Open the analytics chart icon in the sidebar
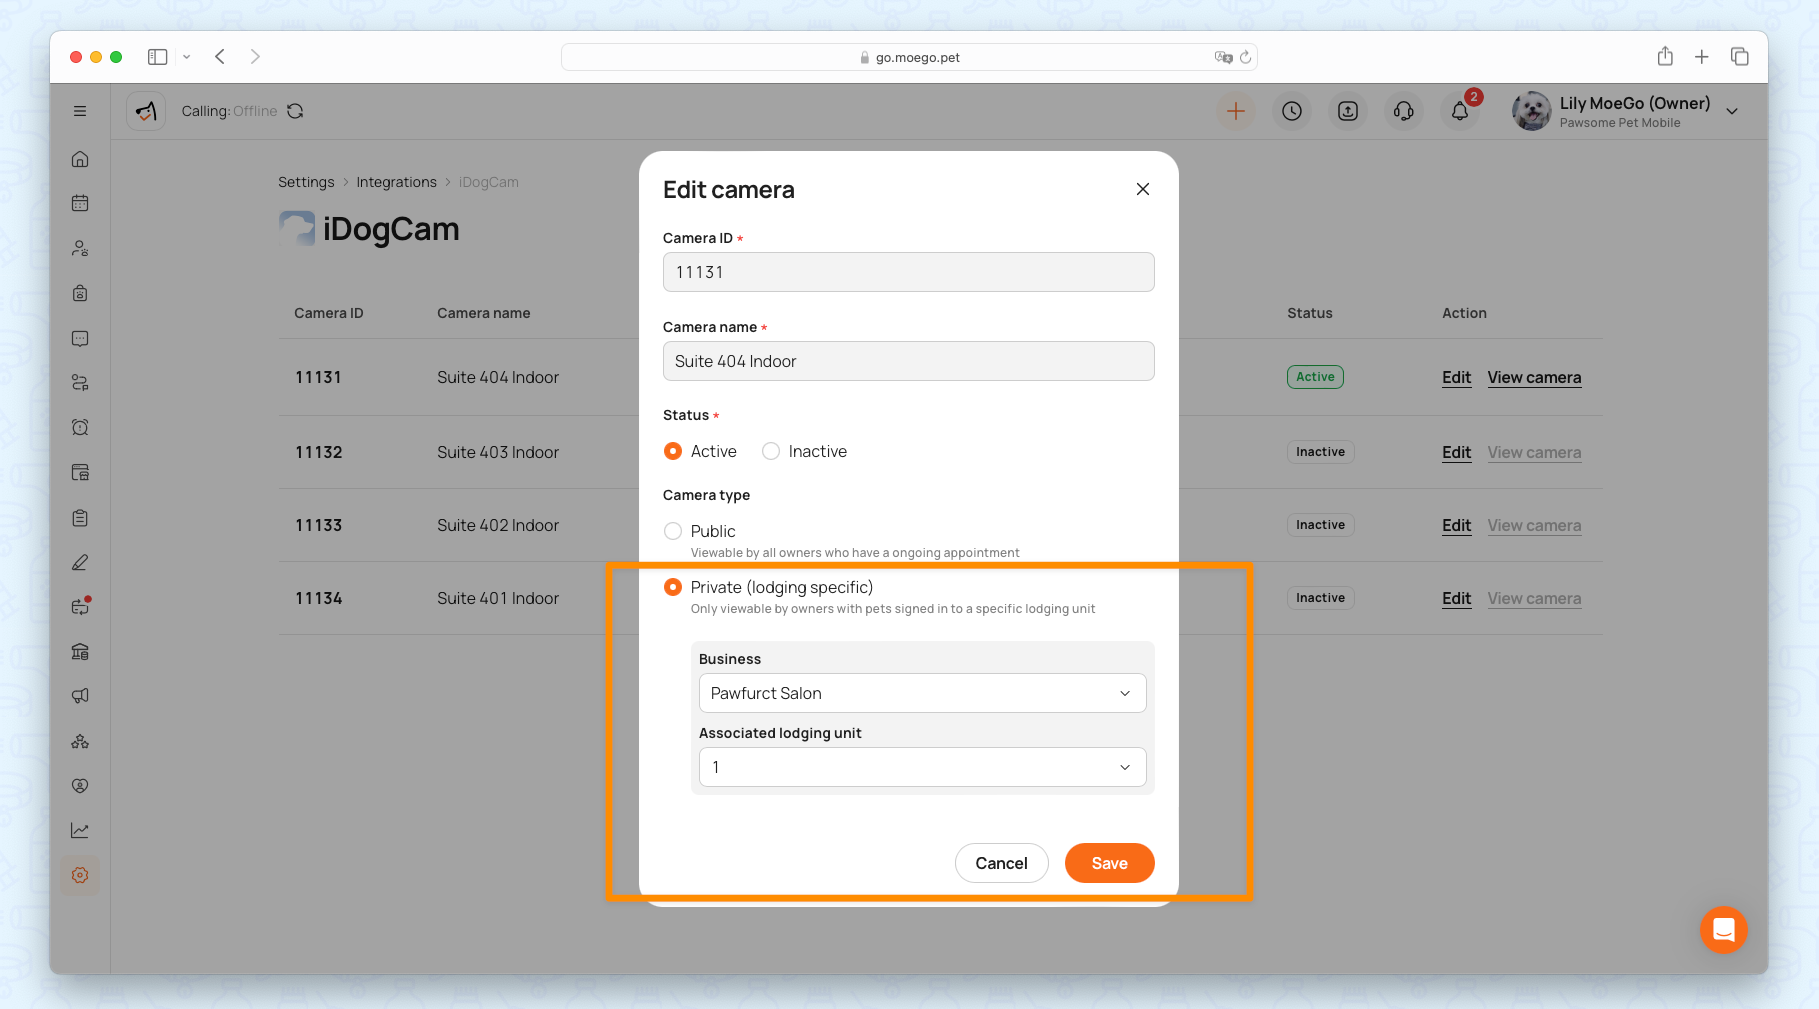Image resolution: width=1819 pixels, height=1009 pixels. (x=80, y=830)
